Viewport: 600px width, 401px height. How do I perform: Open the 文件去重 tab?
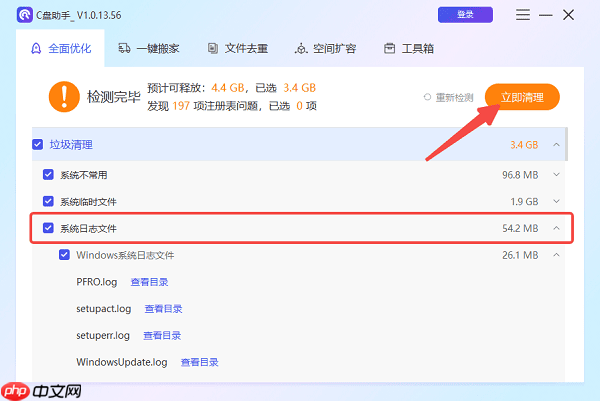pyautogui.click(x=238, y=49)
